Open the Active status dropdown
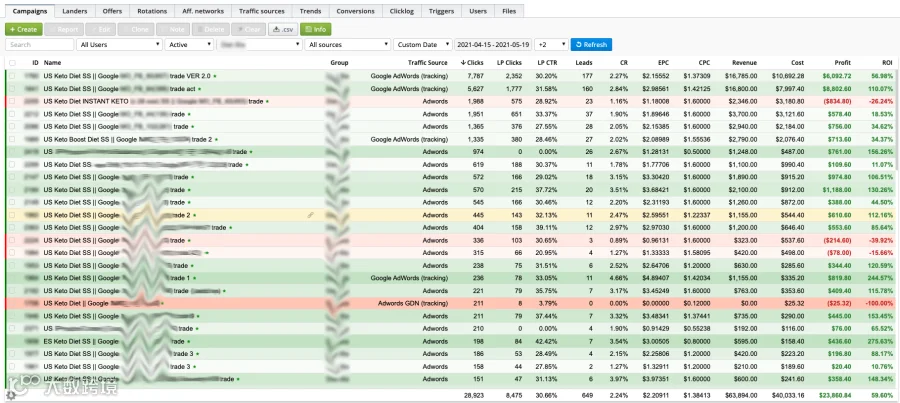Image resolution: width=900 pixels, height=403 pixels. click(189, 44)
